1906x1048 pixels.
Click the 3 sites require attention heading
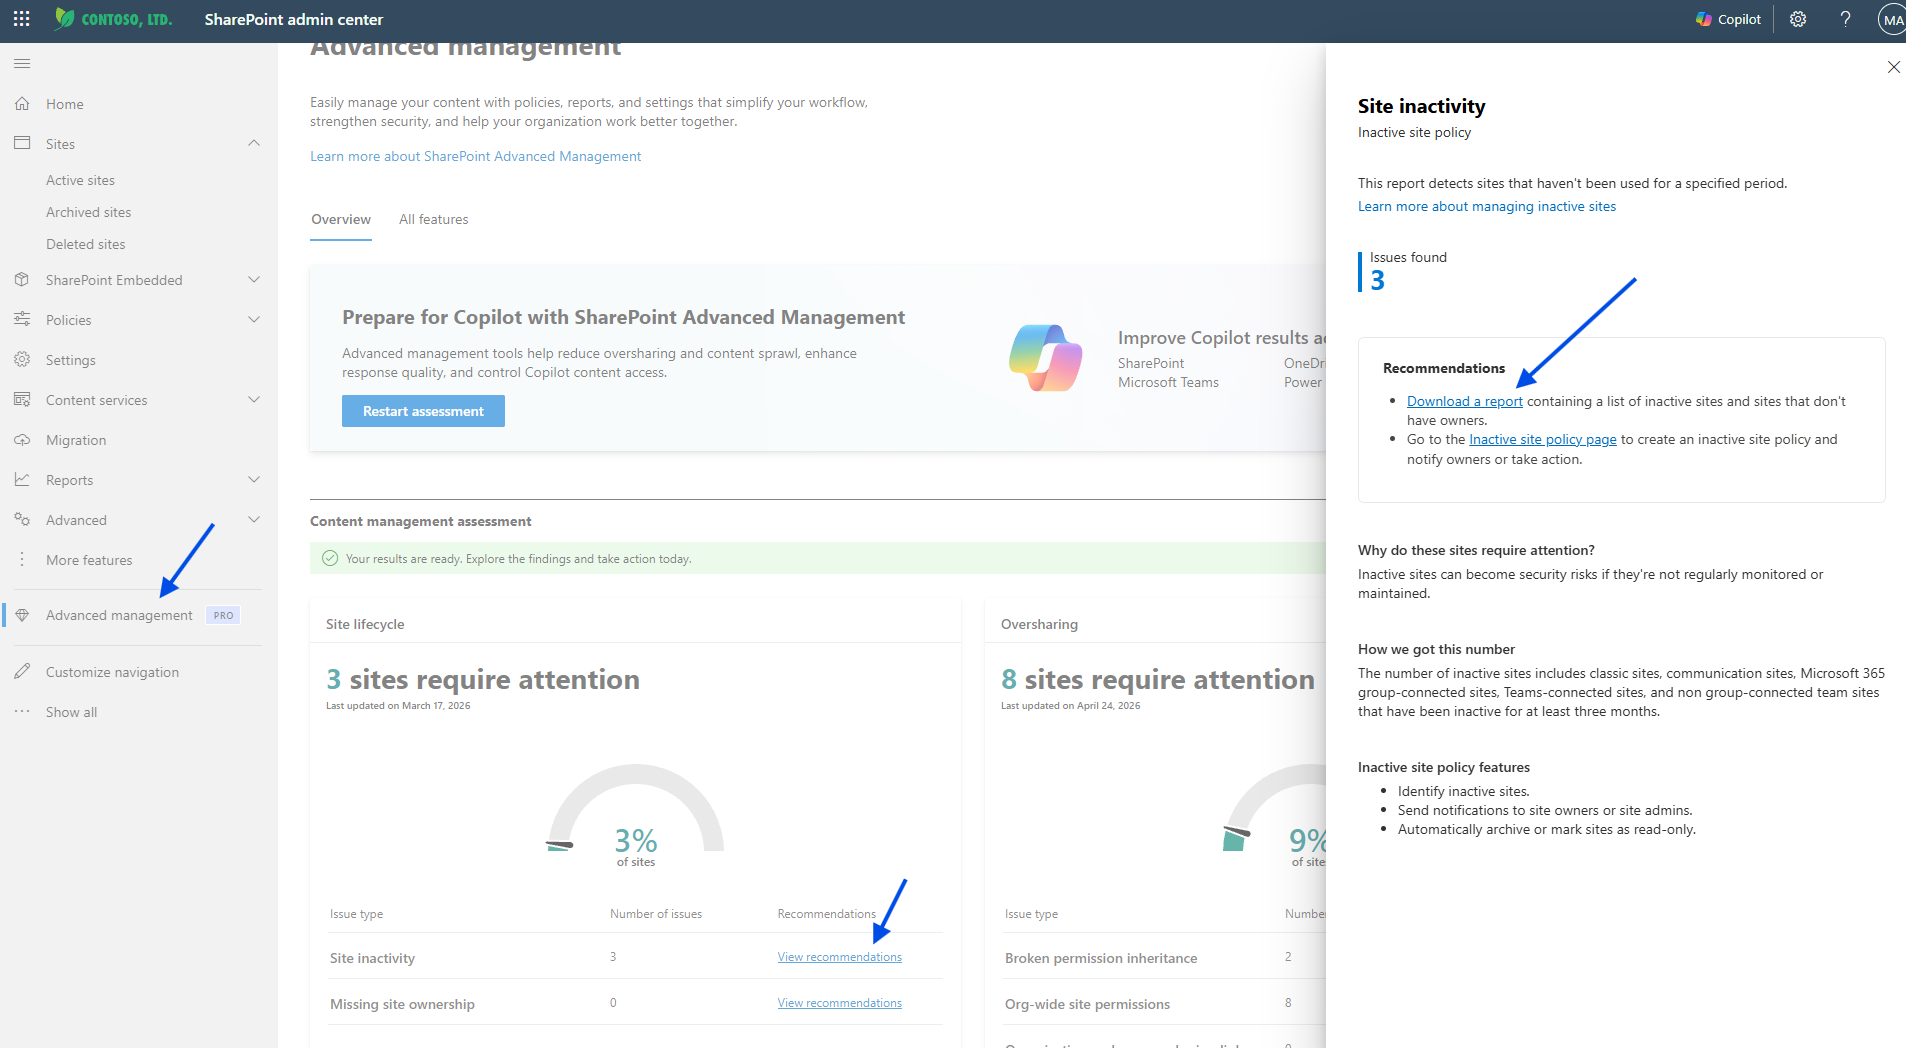click(x=483, y=679)
